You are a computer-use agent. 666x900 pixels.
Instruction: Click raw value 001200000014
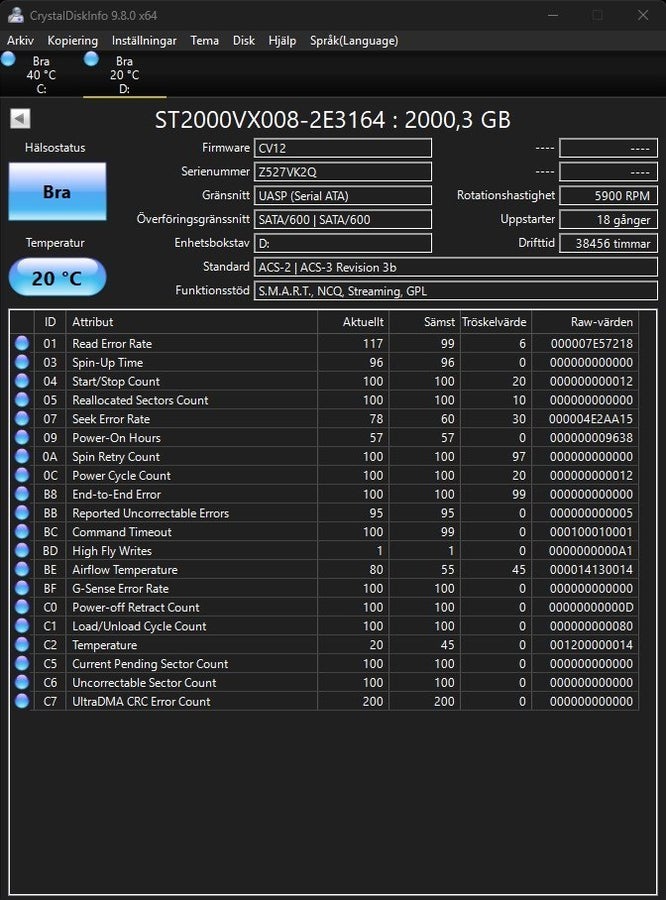(x=591, y=645)
